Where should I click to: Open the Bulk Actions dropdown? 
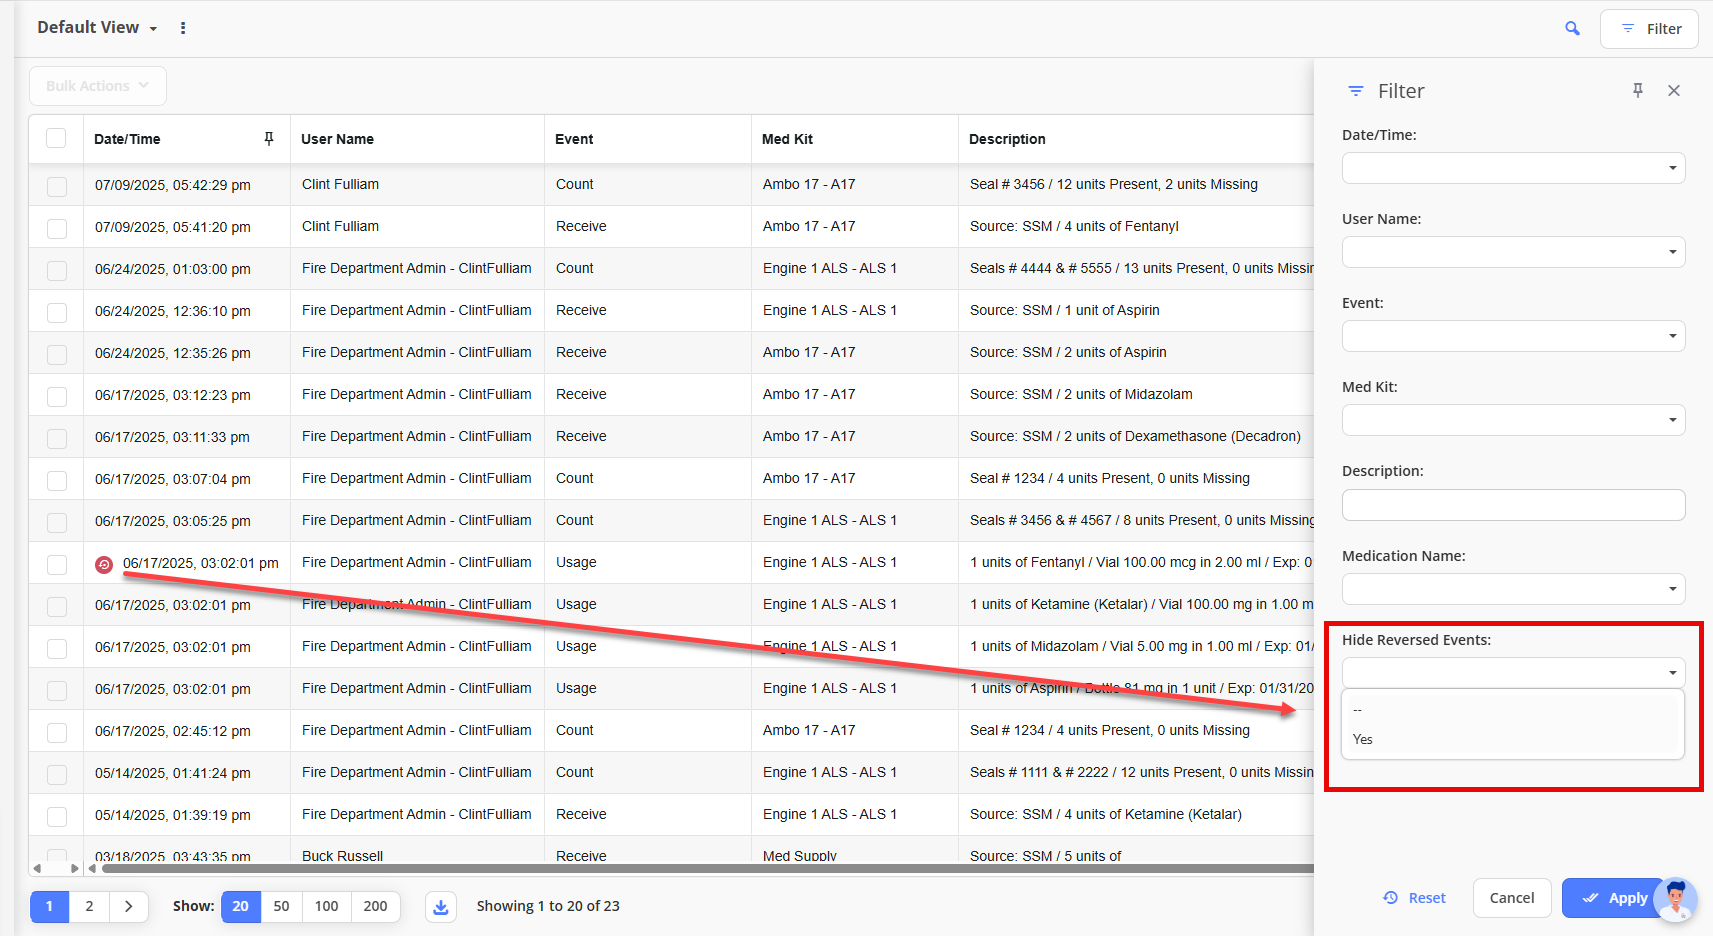point(98,86)
